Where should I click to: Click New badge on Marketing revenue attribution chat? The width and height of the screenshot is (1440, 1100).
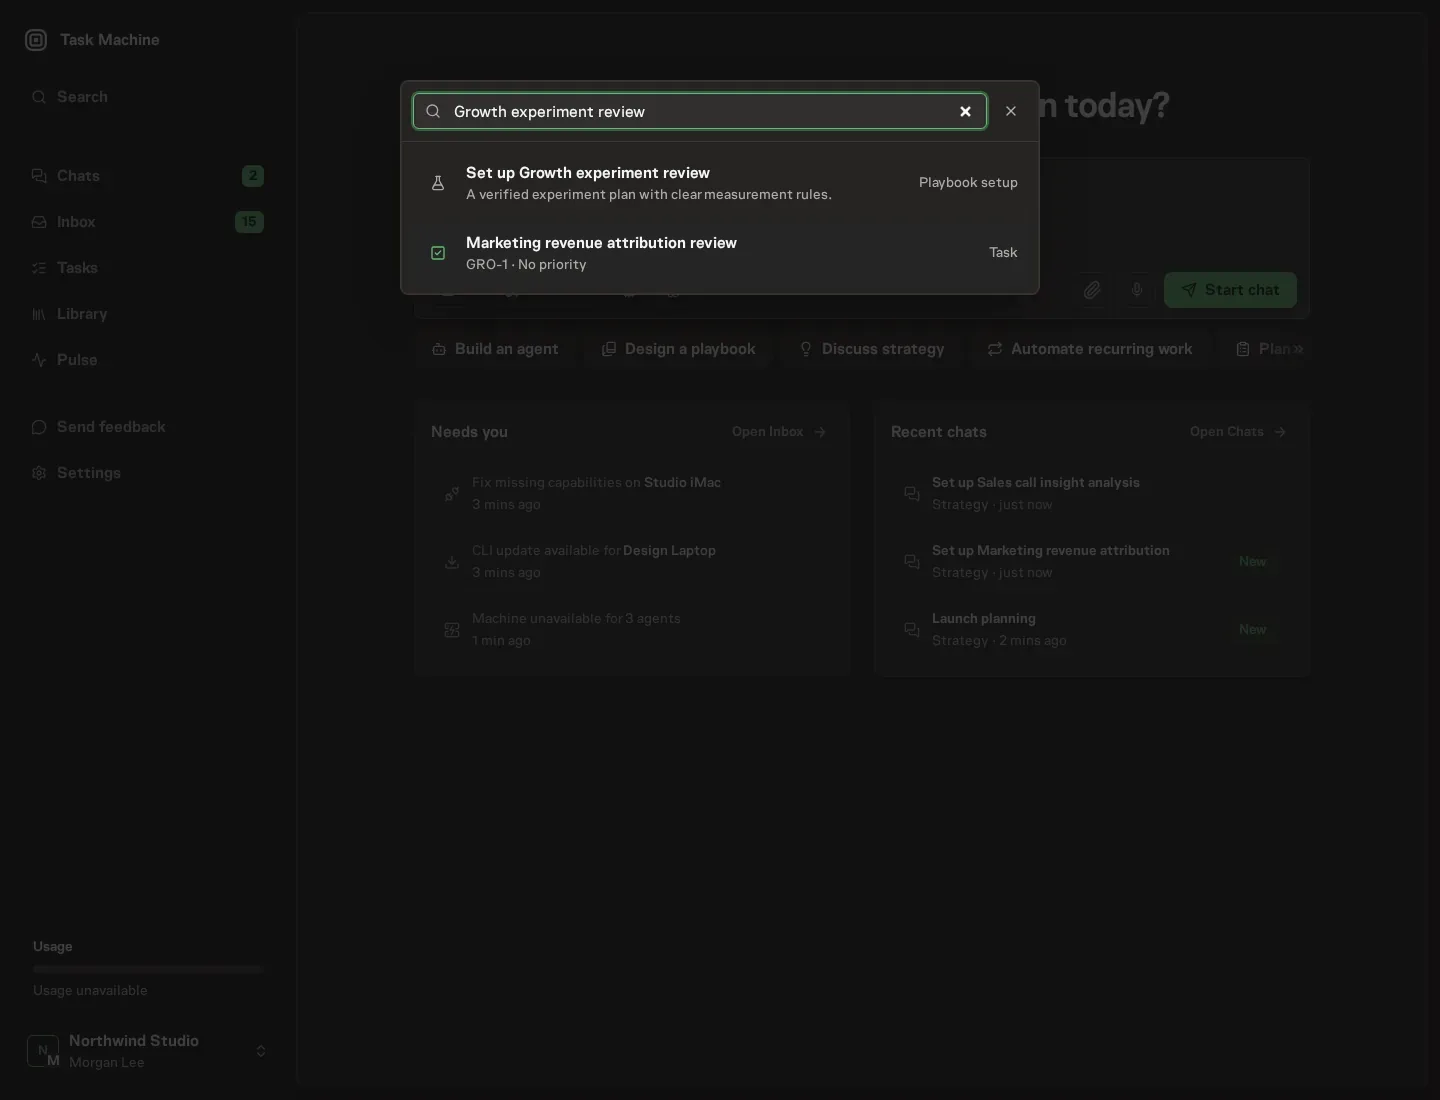1253,562
